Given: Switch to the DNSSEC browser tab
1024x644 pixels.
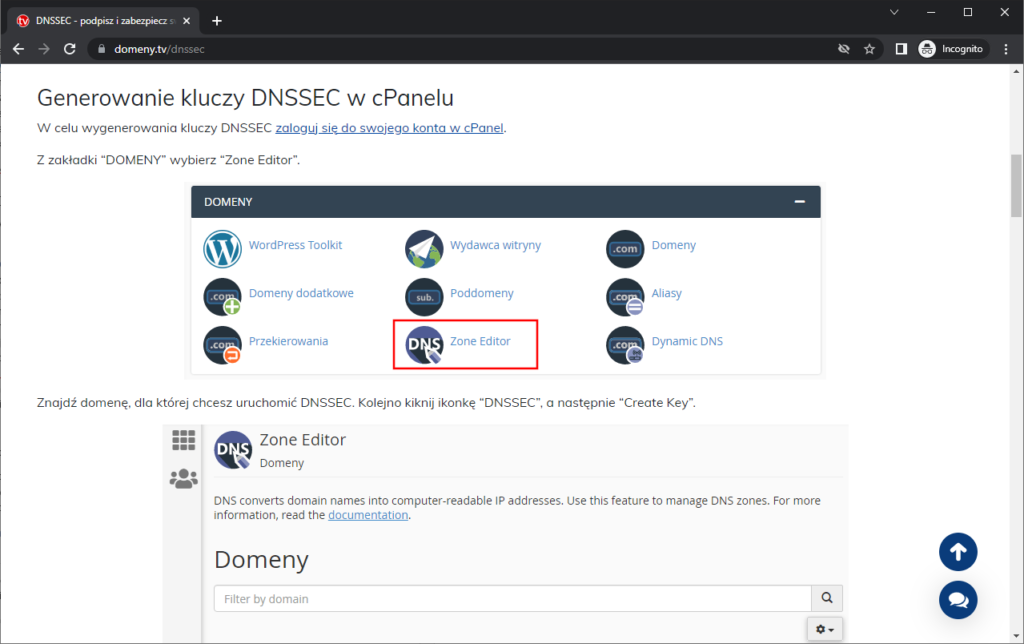Looking at the screenshot, I should click(x=95, y=18).
